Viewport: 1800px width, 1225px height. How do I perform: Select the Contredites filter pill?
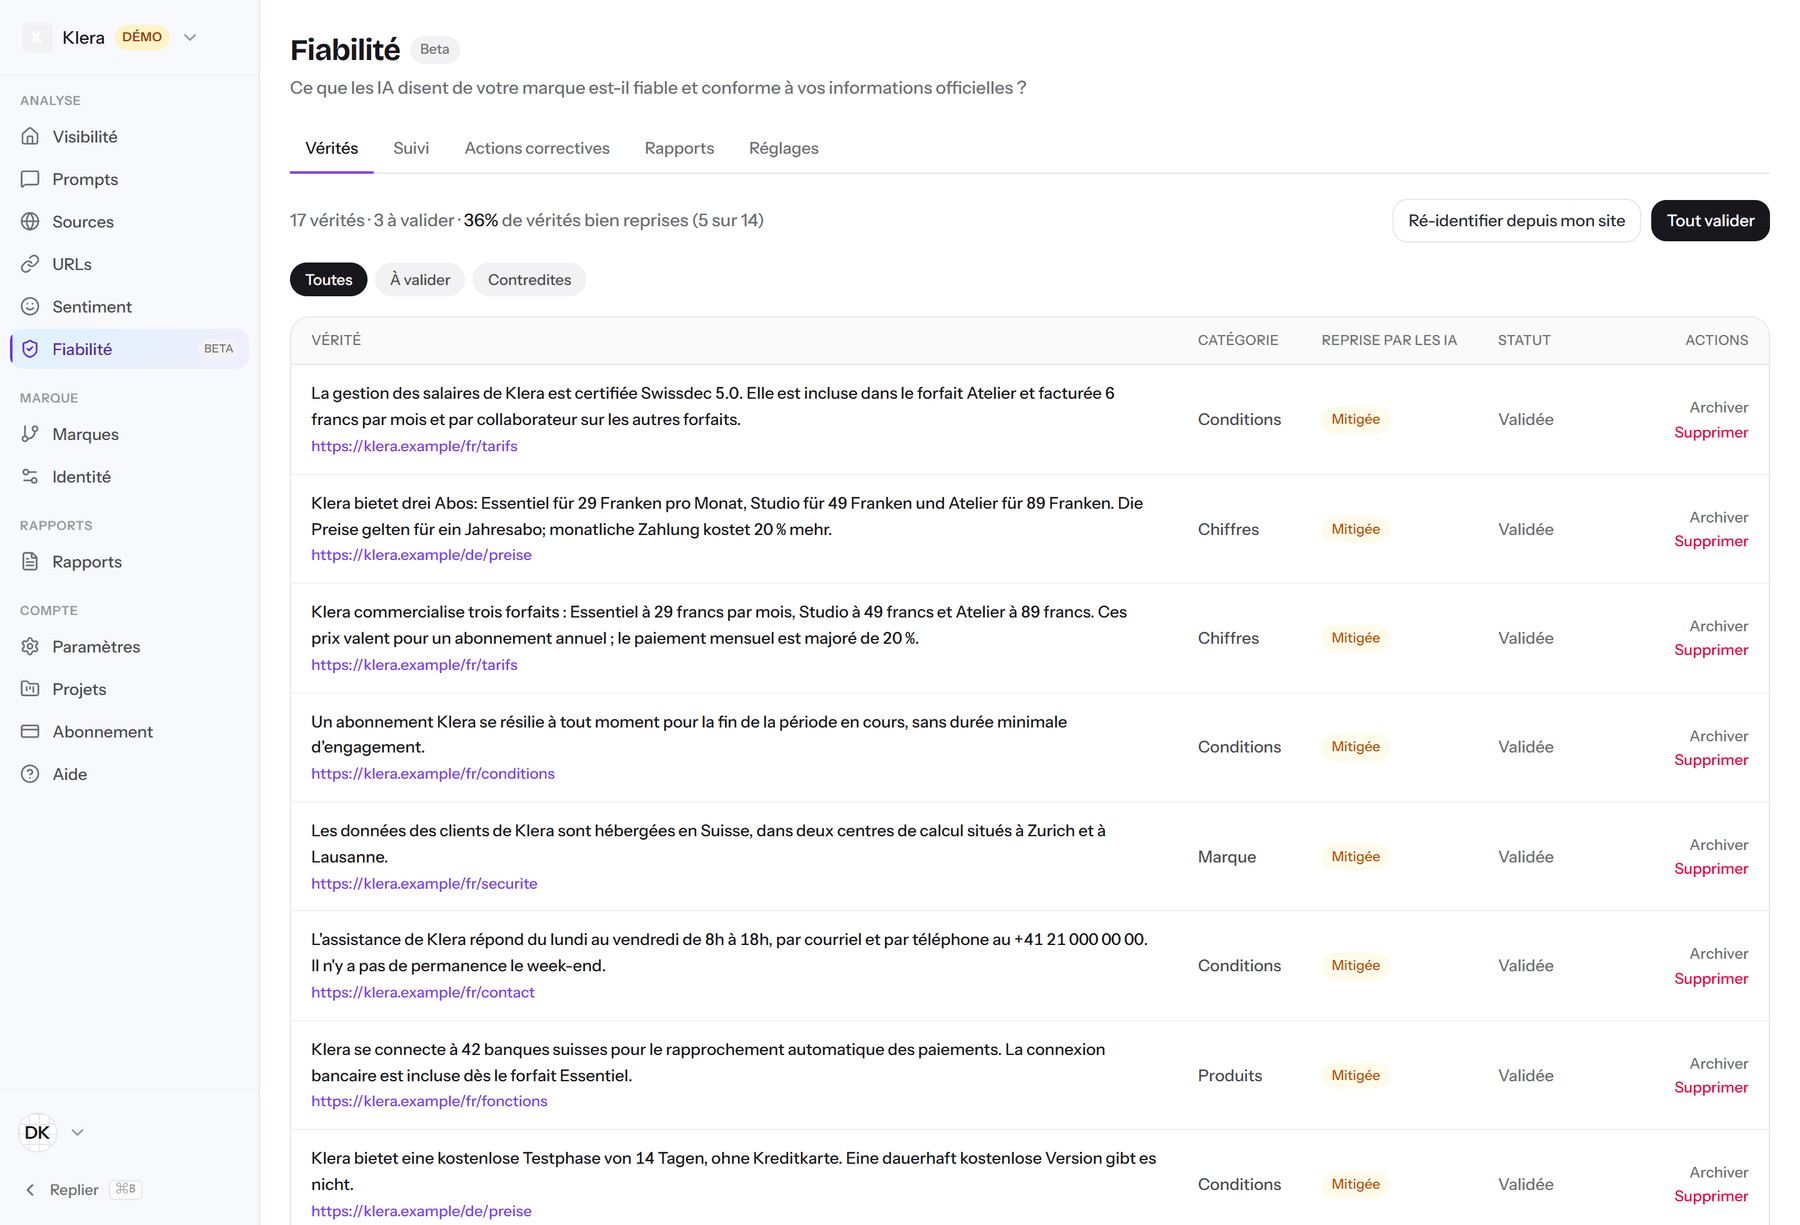[x=529, y=279]
